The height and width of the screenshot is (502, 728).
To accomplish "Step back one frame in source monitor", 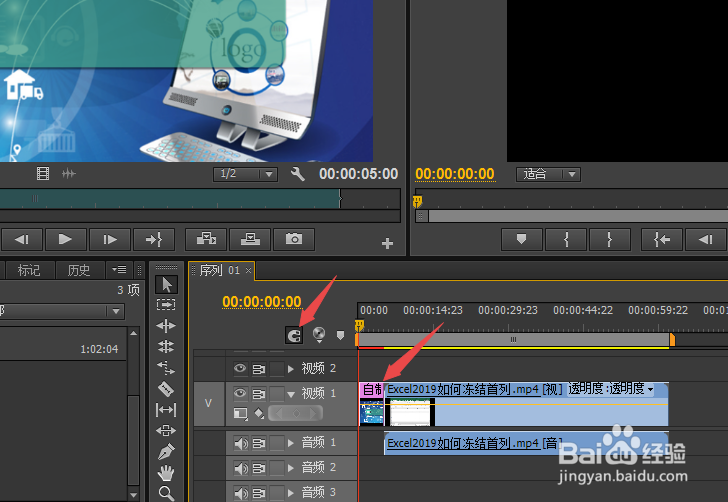I will (x=22, y=239).
